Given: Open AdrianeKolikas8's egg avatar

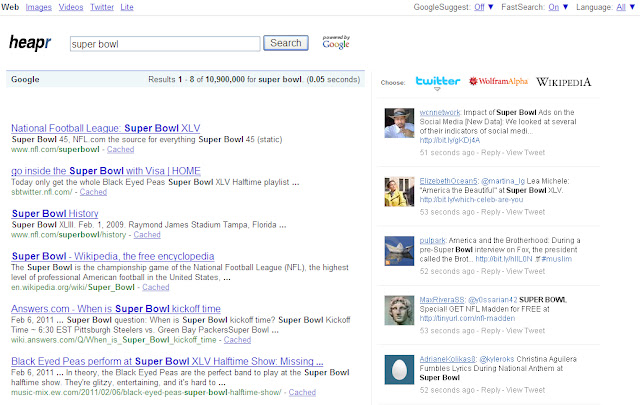Looking at the screenshot, I should pyautogui.click(x=399, y=370).
